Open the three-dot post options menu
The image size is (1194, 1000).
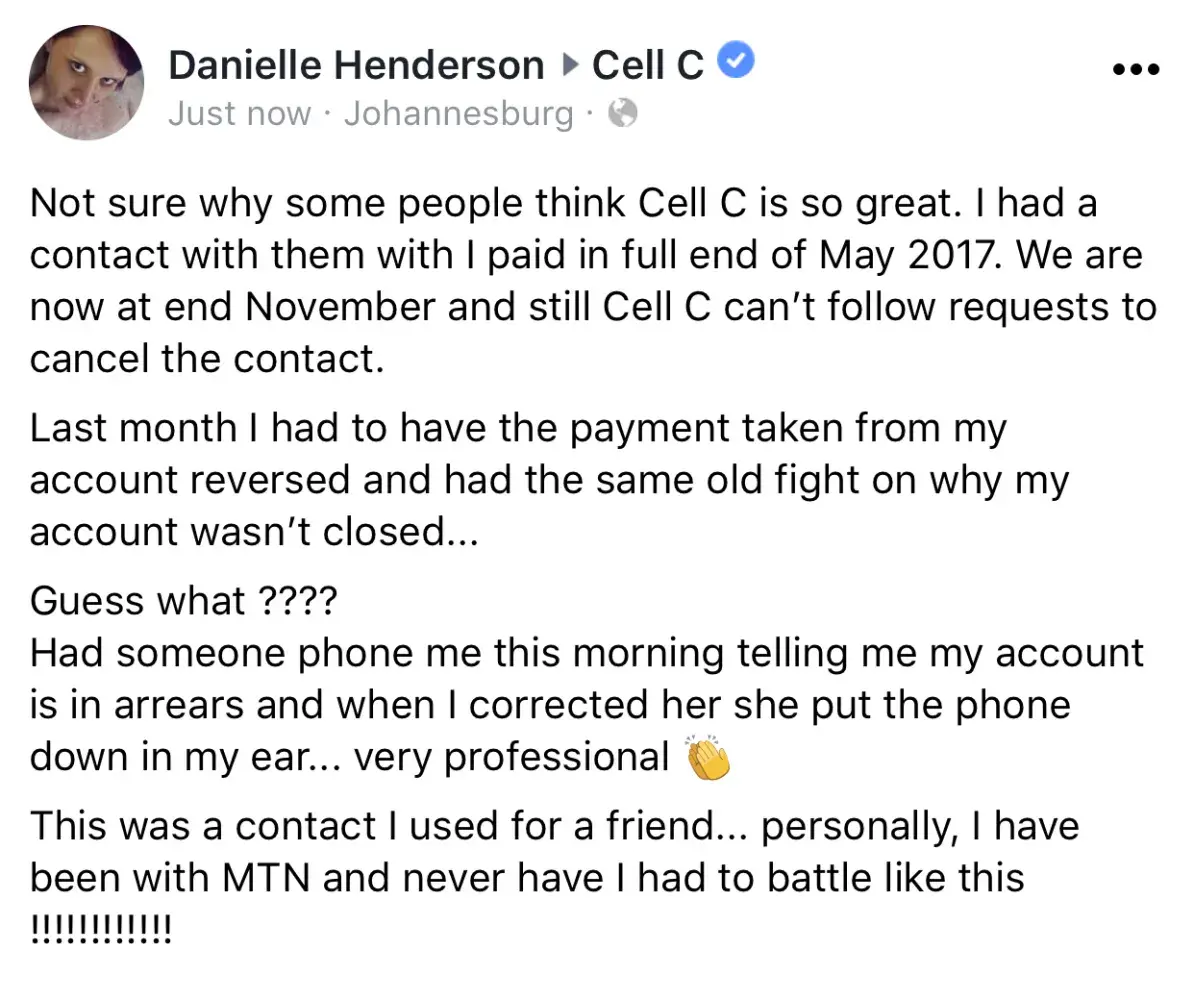(x=1135, y=70)
